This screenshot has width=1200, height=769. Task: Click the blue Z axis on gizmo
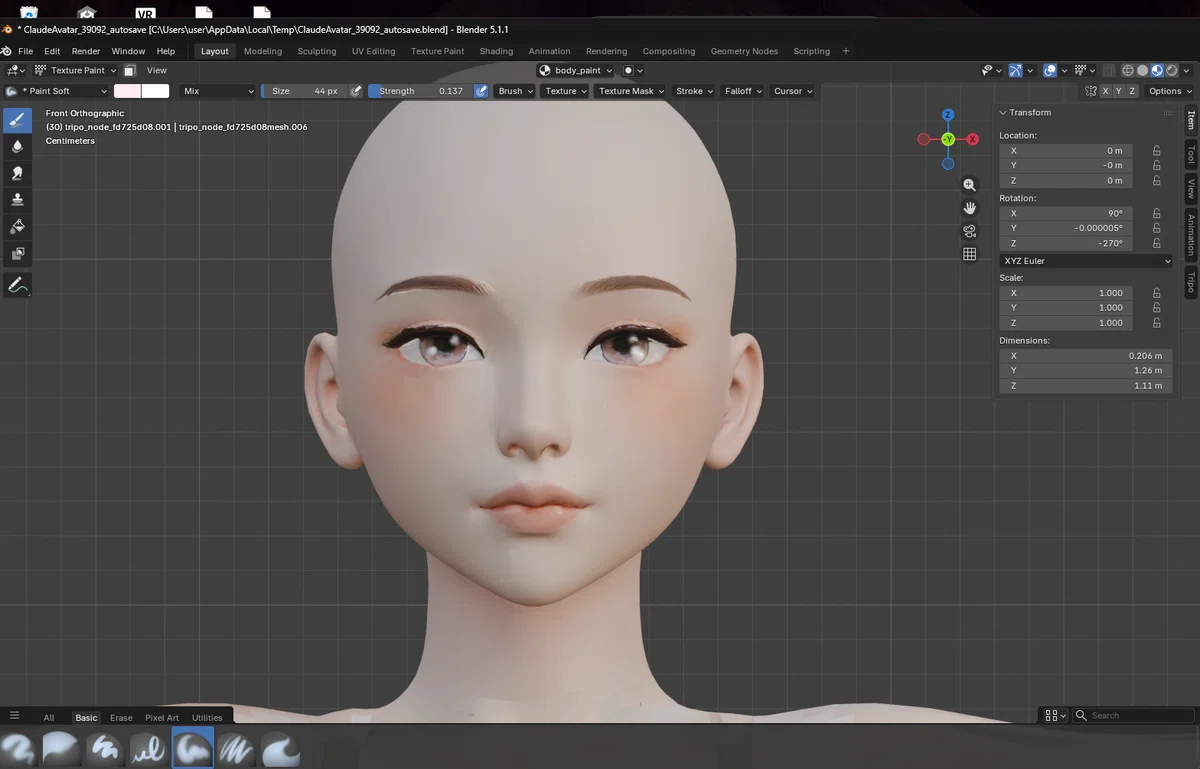[x=948, y=115]
